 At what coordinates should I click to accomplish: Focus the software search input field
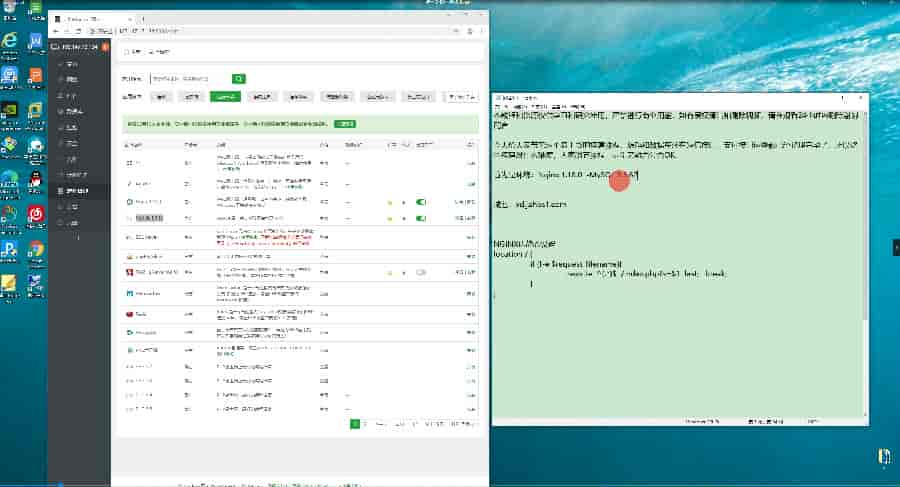click(x=191, y=79)
